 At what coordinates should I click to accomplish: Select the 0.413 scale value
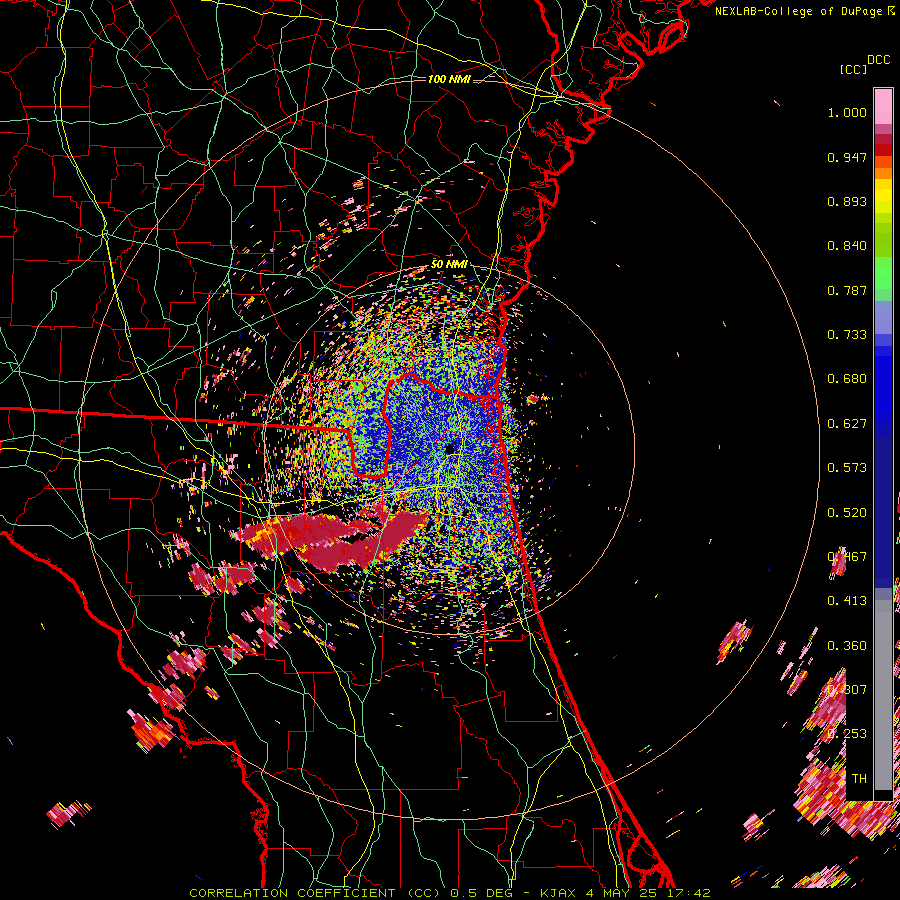point(847,601)
